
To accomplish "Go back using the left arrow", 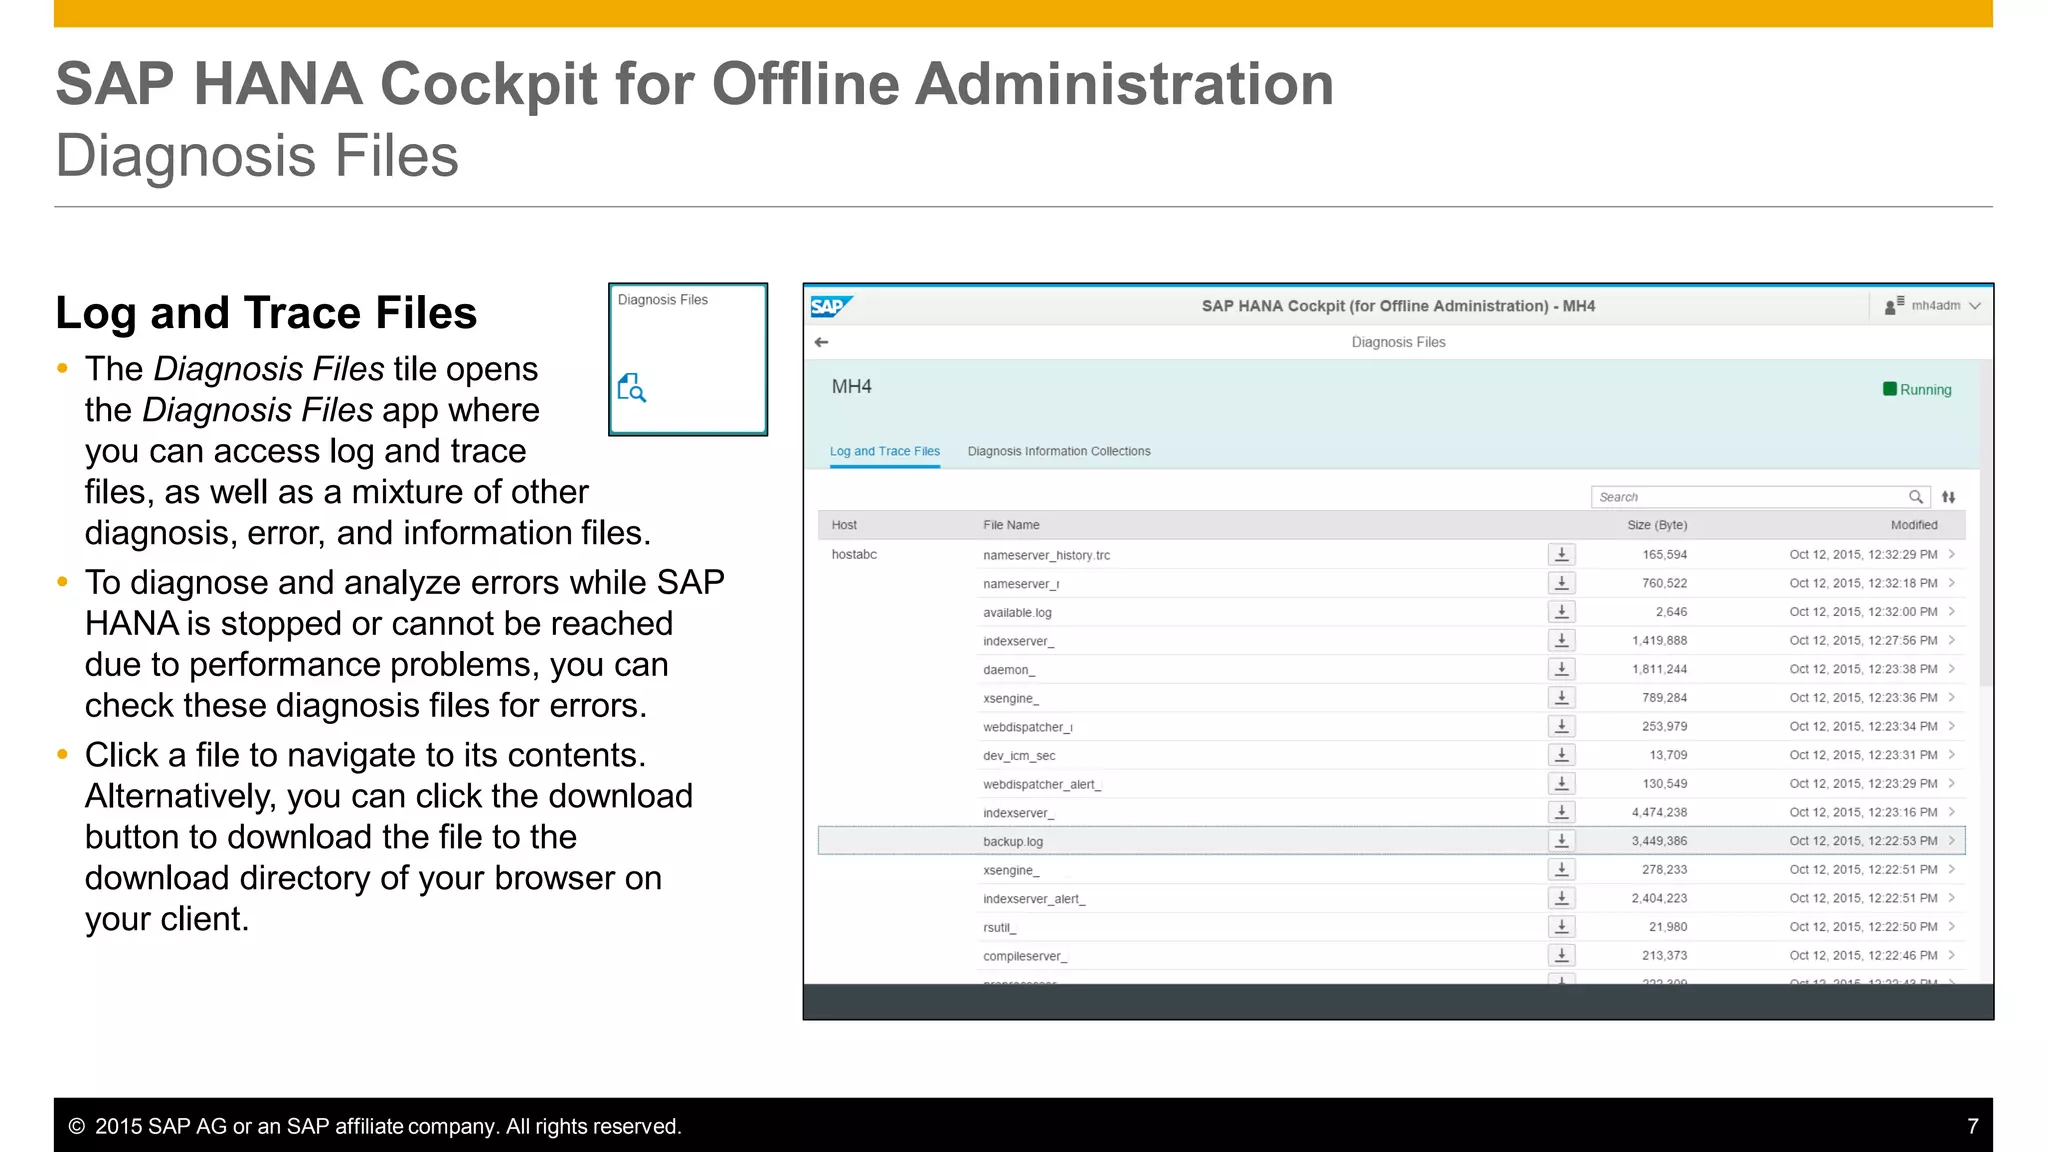I will pos(822,342).
